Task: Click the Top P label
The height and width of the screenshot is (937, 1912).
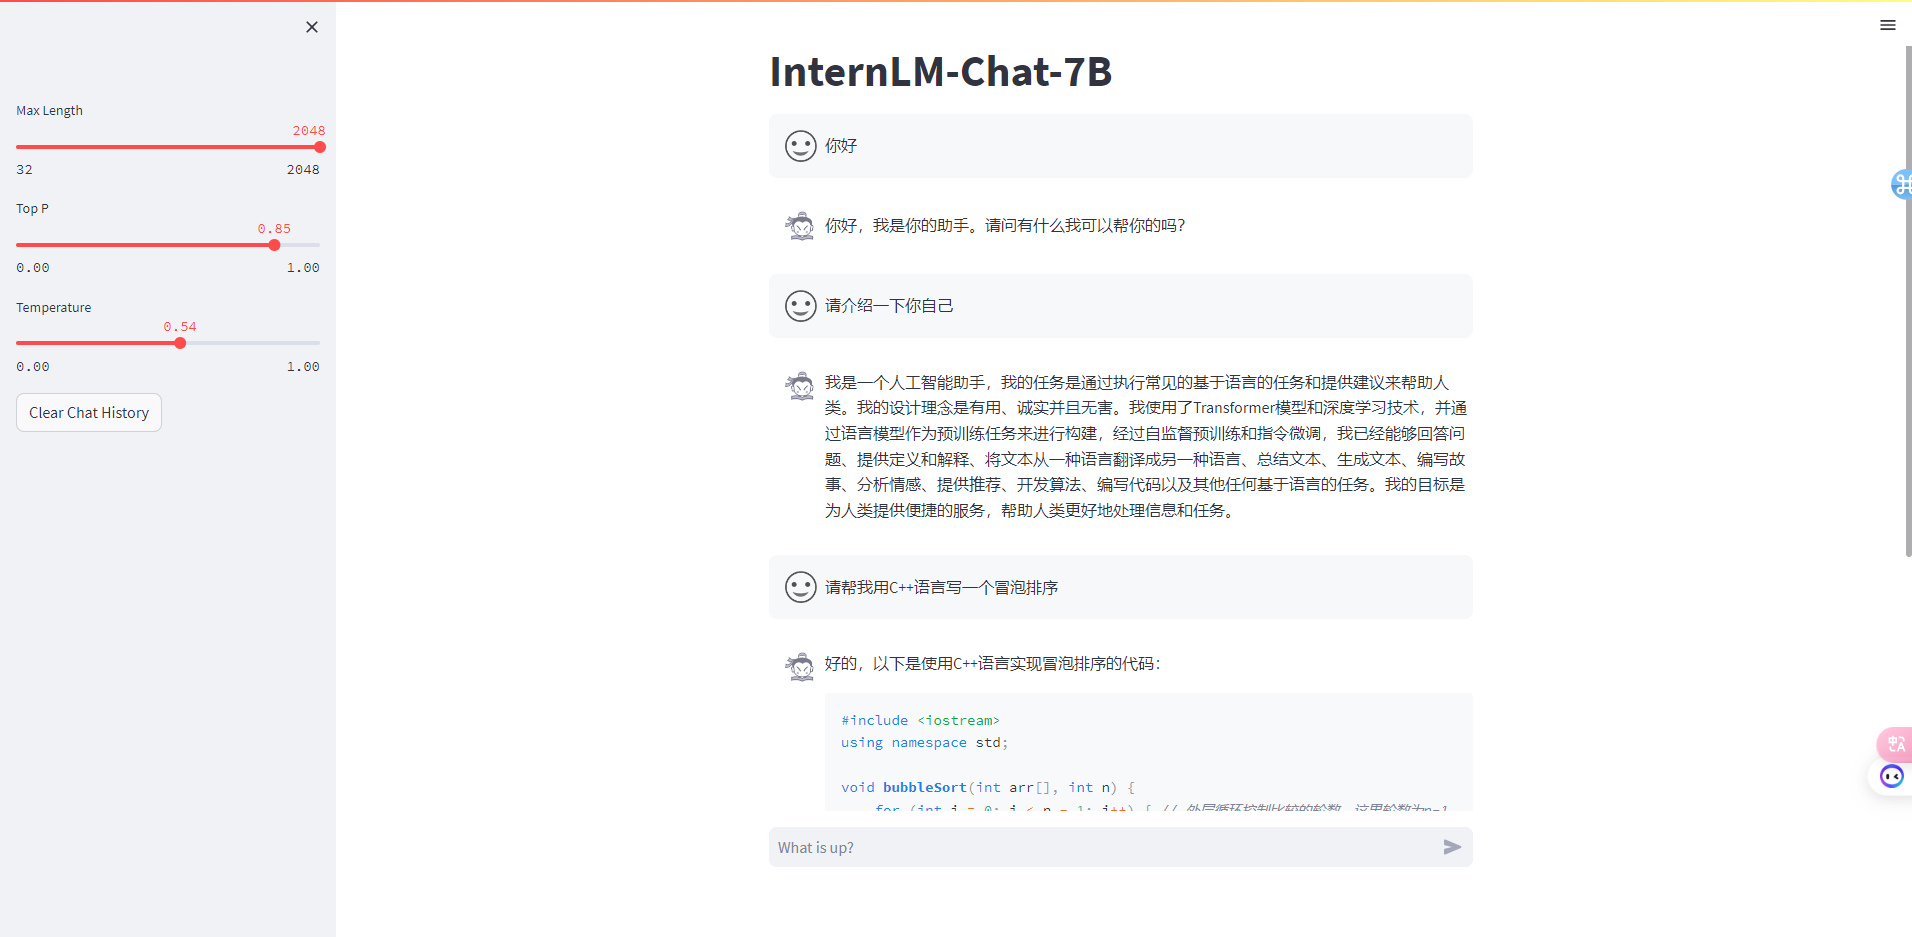Action: pyautogui.click(x=32, y=209)
